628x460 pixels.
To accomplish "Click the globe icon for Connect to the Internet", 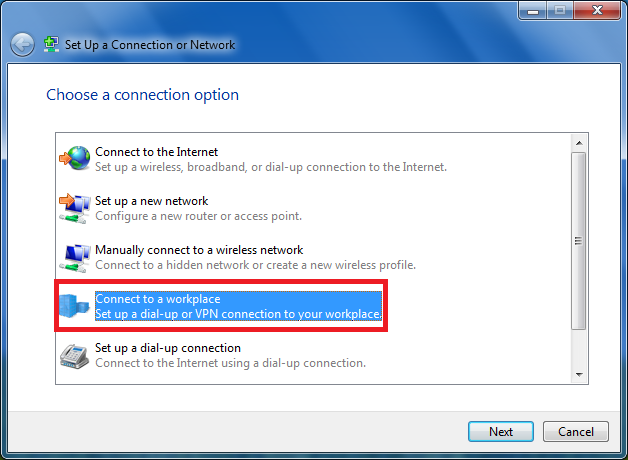I will point(75,158).
